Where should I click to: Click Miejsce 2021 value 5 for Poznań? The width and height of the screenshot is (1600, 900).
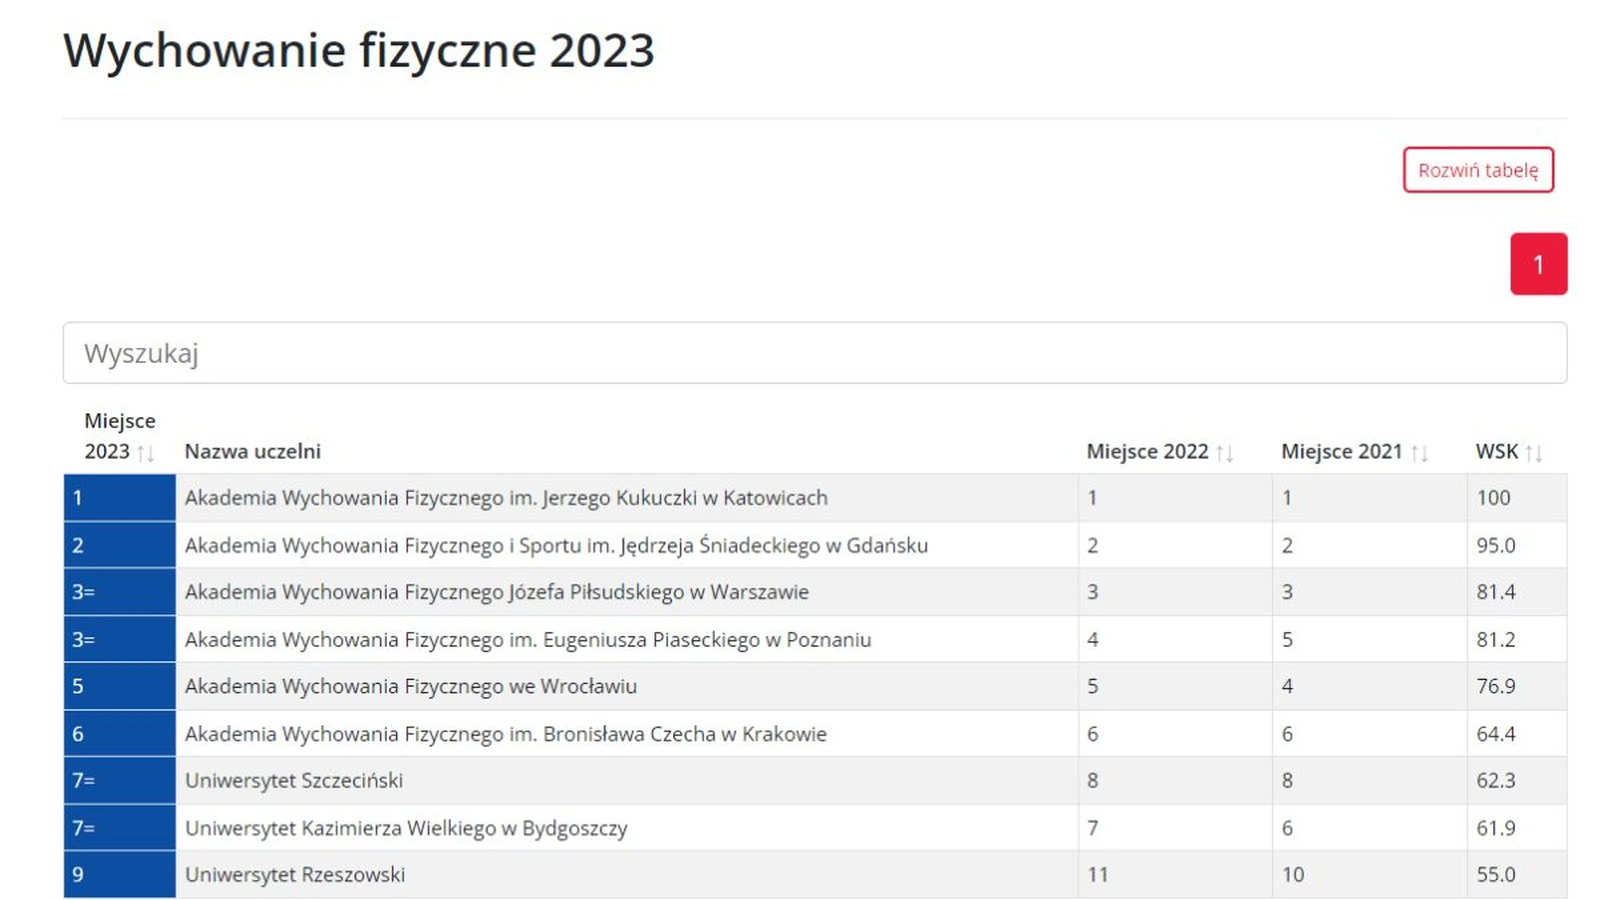(1287, 639)
